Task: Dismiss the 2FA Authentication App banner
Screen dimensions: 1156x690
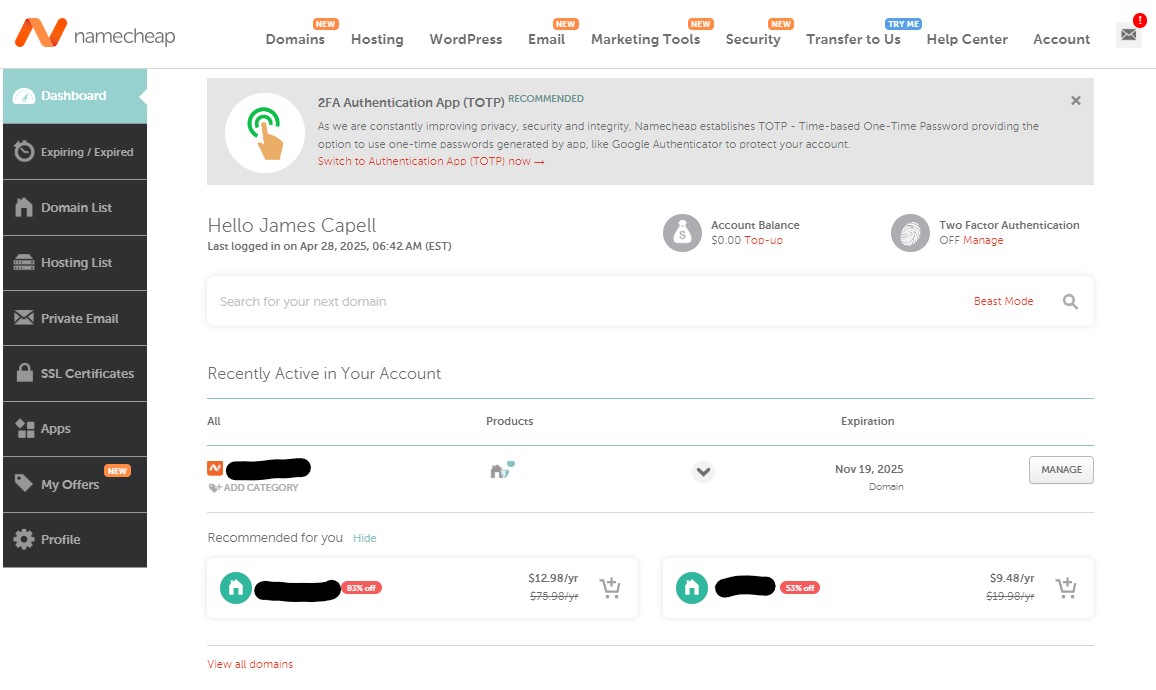Action: pos(1076,100)
